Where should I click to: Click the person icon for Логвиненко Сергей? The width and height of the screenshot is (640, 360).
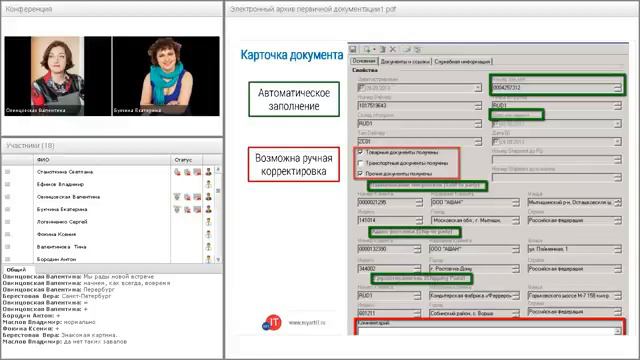coord(209,222)
